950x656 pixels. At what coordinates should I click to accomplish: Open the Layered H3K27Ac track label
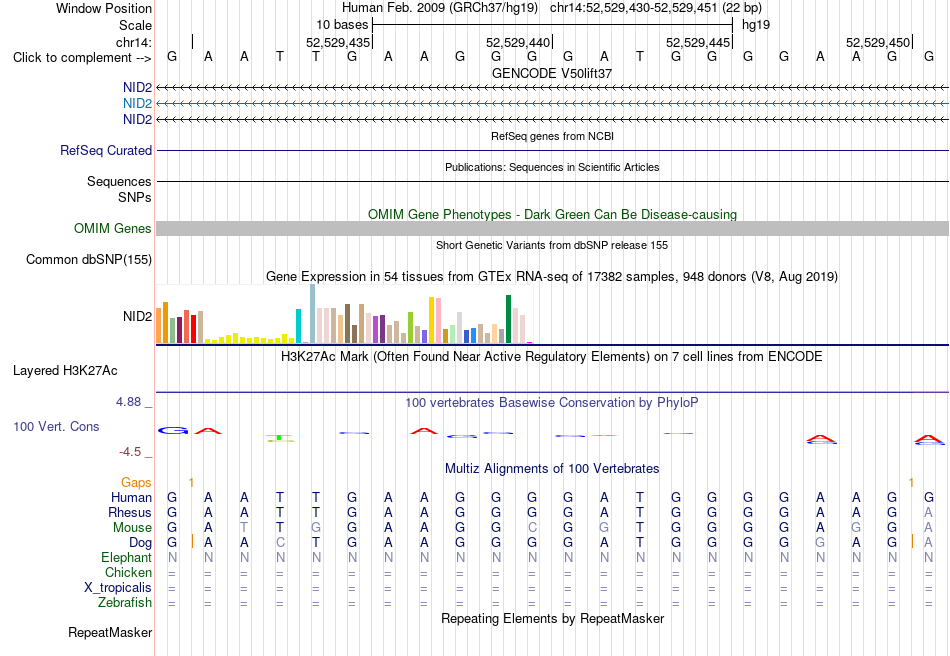(x=65, y=371)
